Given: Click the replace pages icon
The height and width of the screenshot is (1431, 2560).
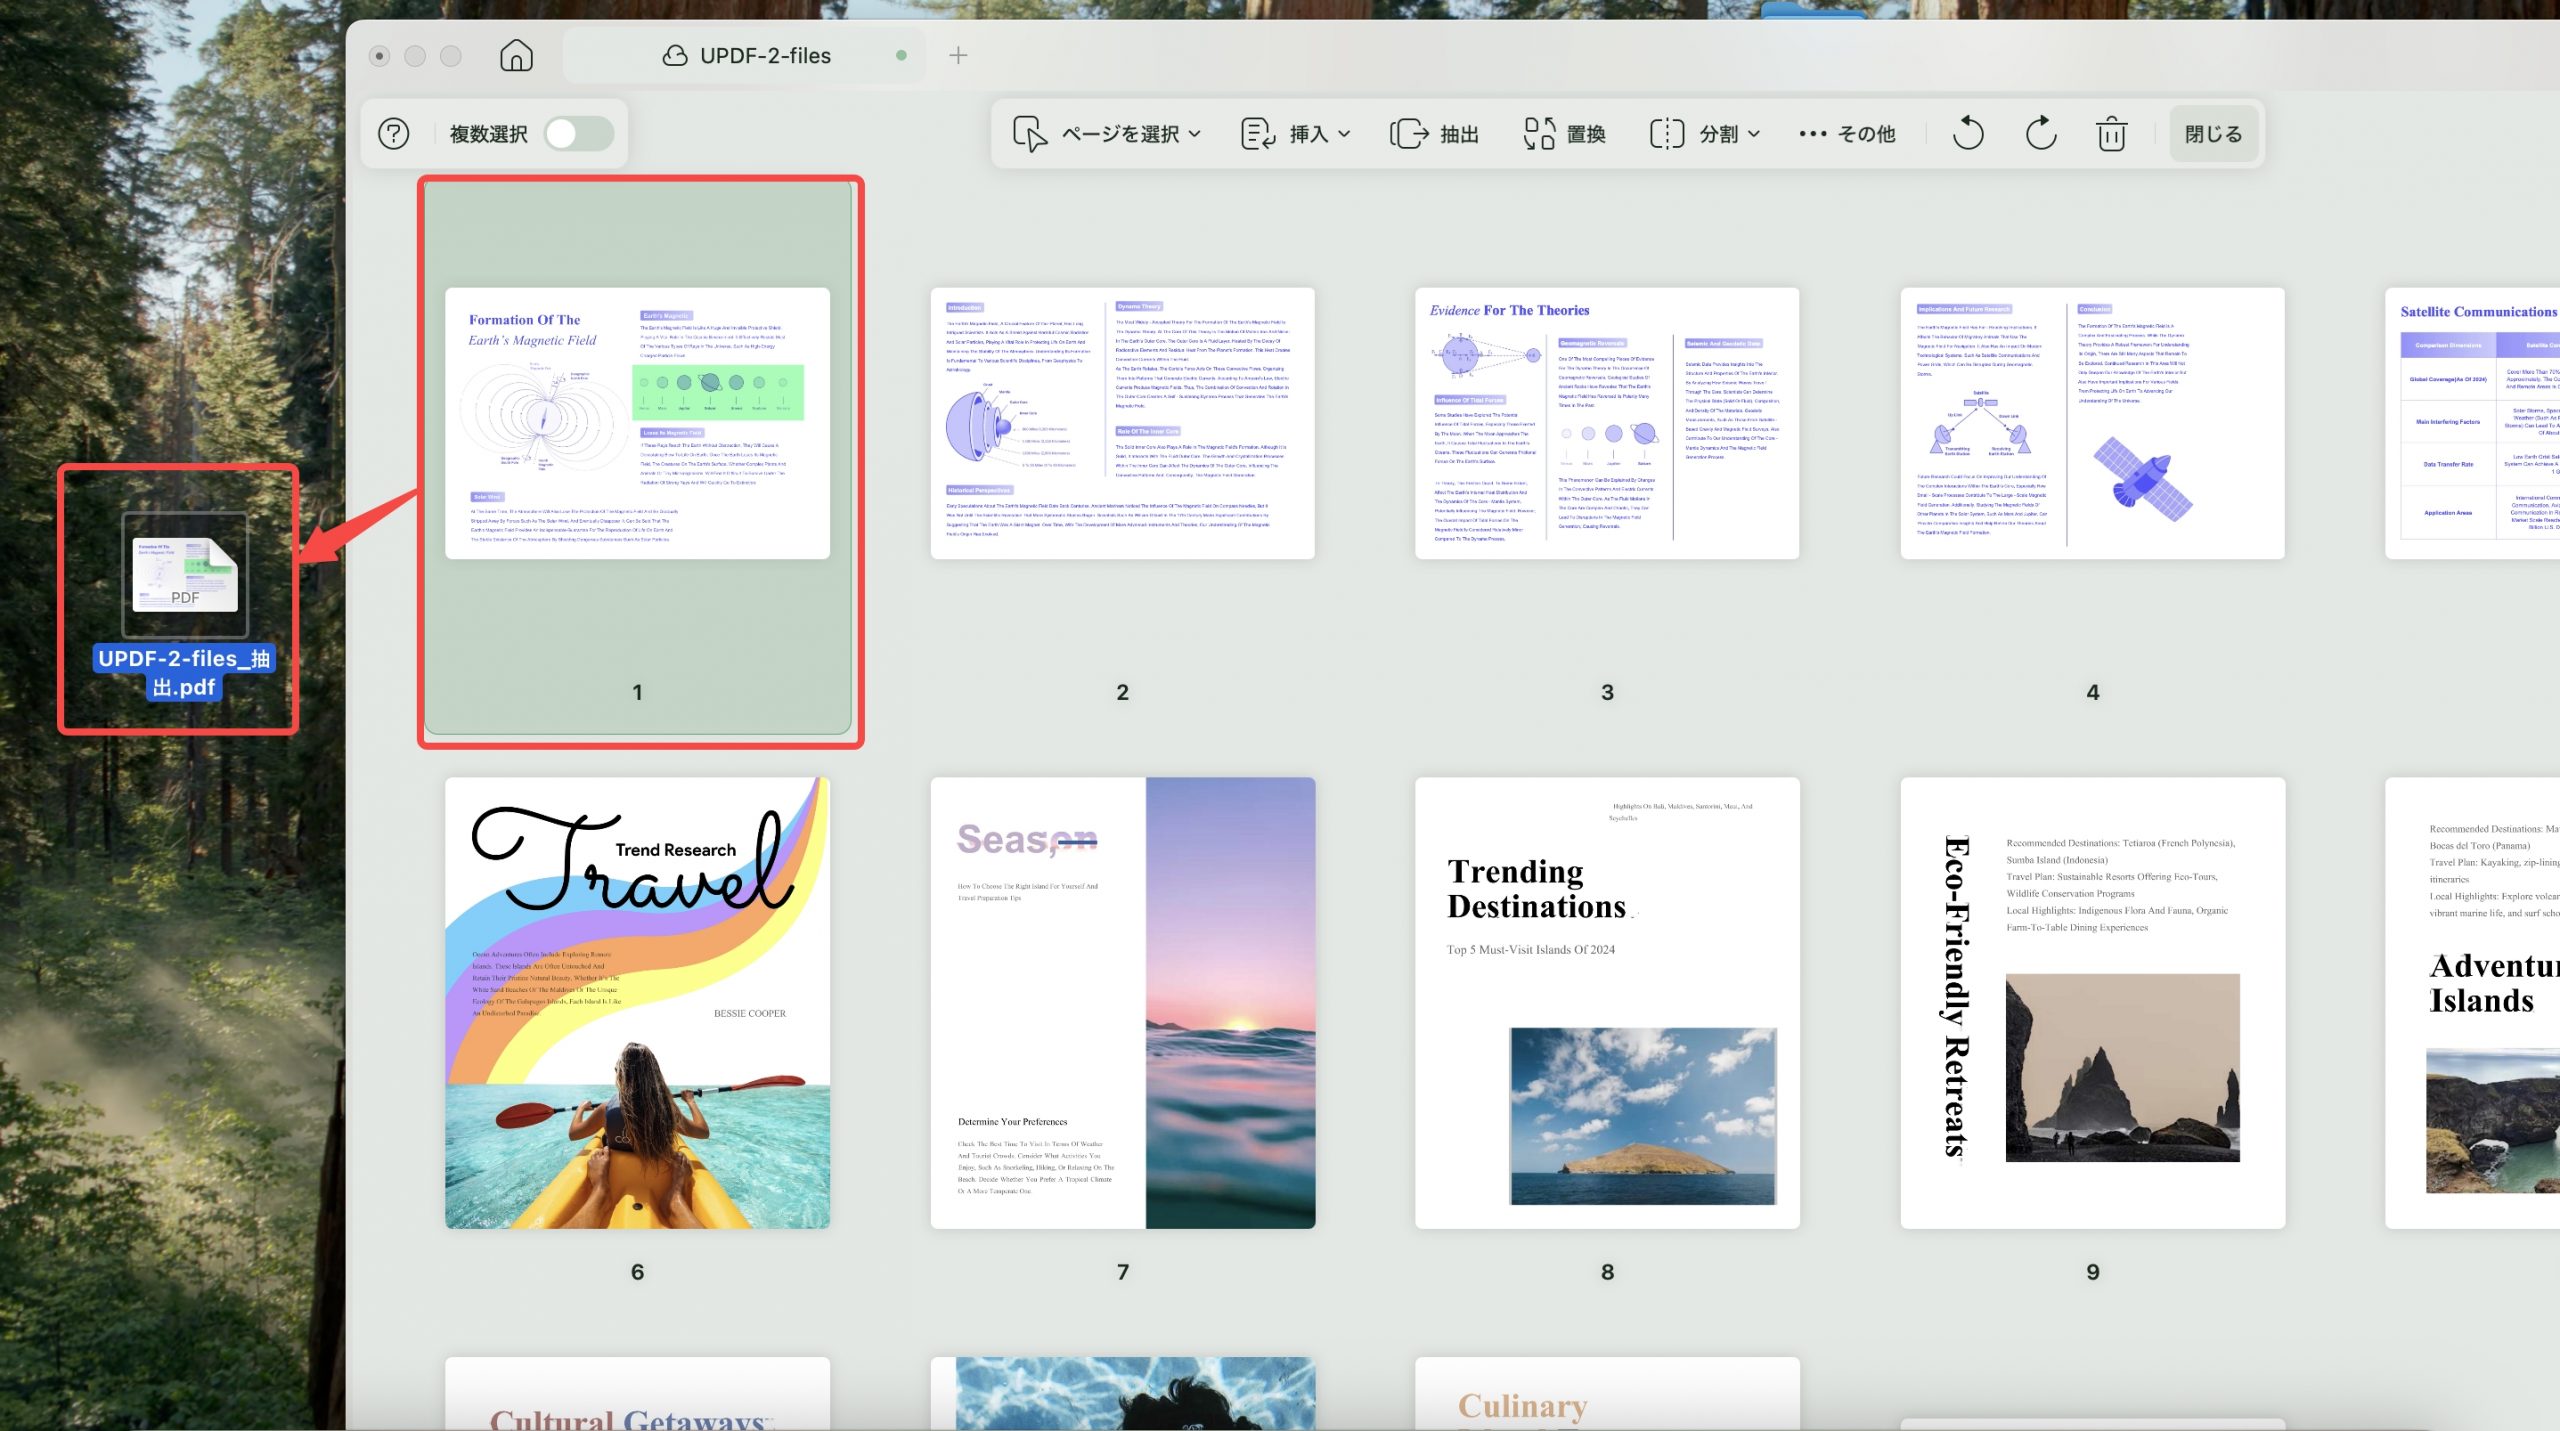Looking at the screenshot, I should point(1539,134).
